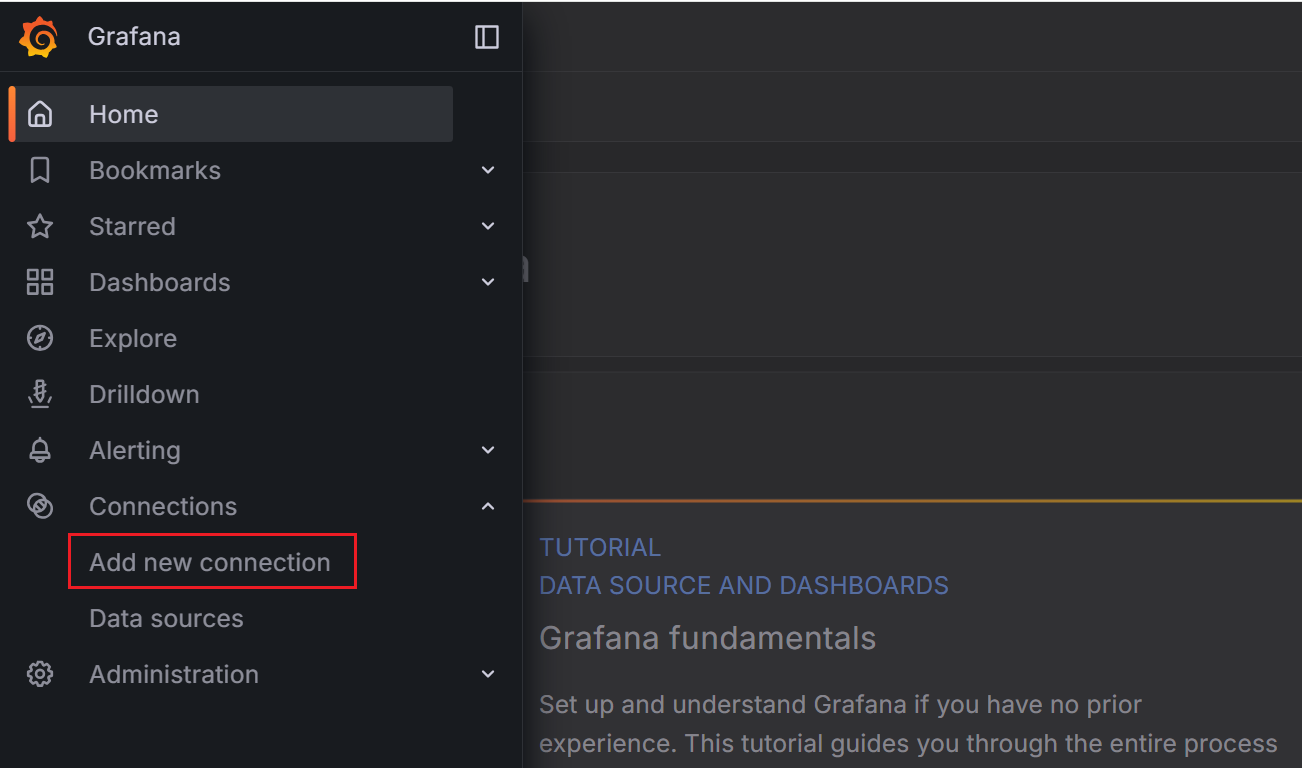Go to the Dashboards menu item
Screen dimensions: 1302x768
click(160, 282)
